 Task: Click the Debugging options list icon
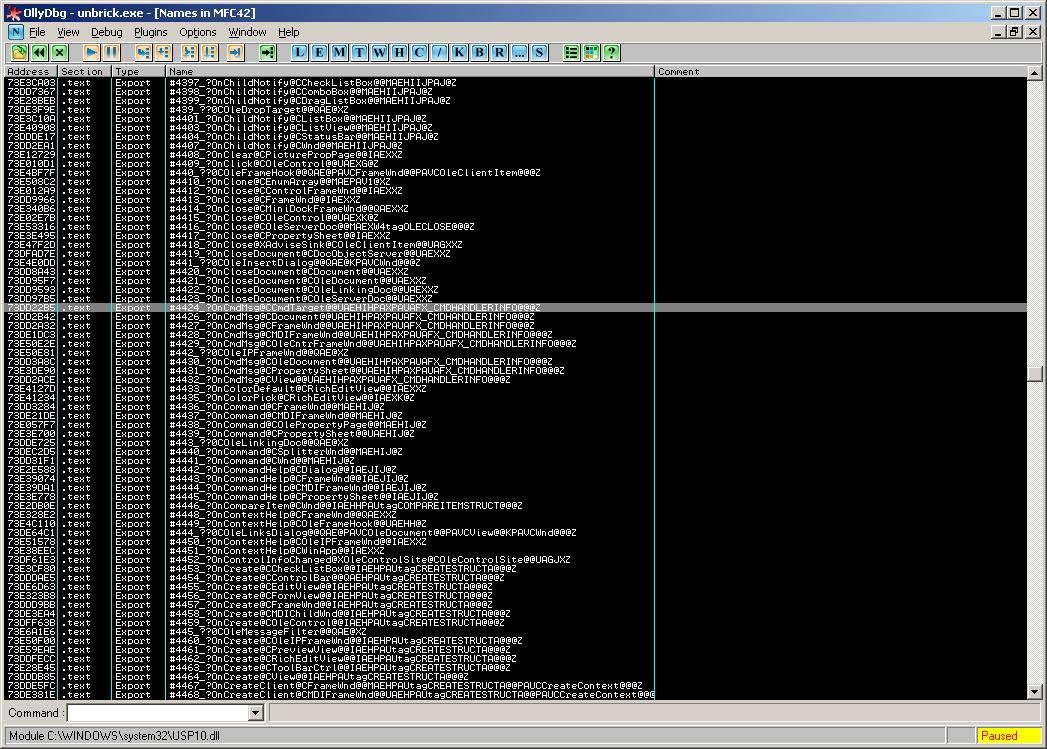[x=572, y=52]
